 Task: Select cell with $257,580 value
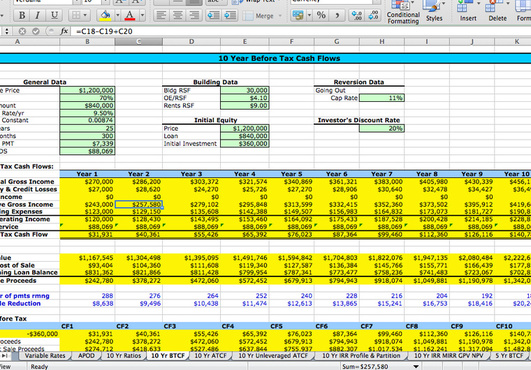pyautogui.click(x=139, y=204)
